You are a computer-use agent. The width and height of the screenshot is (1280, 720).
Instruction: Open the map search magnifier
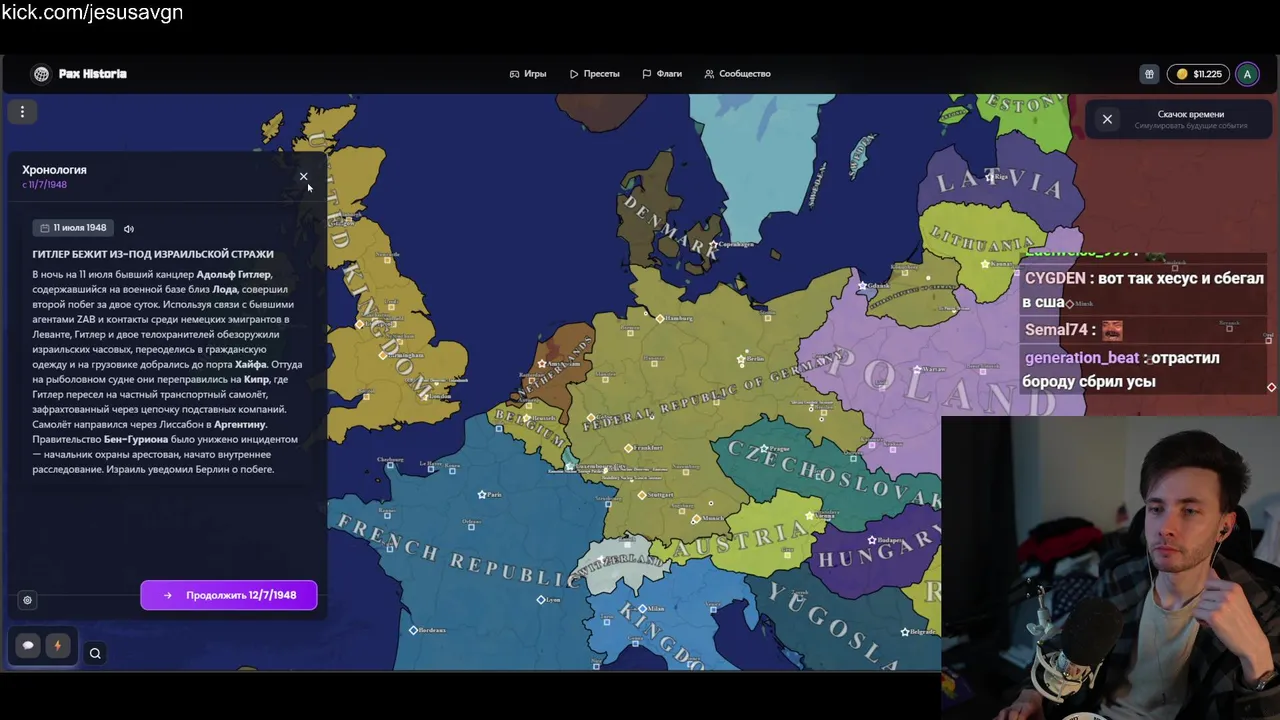pyautogui.click(x=95, y=653)
